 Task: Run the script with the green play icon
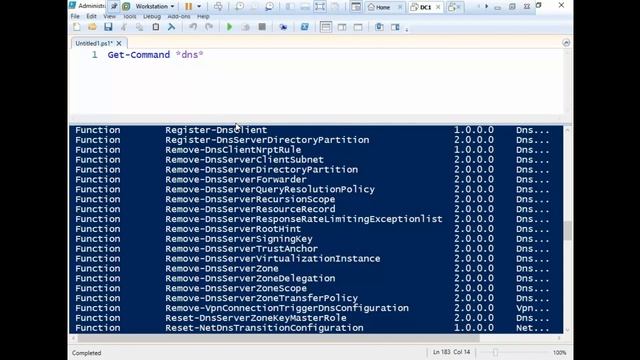coord(229,27)
